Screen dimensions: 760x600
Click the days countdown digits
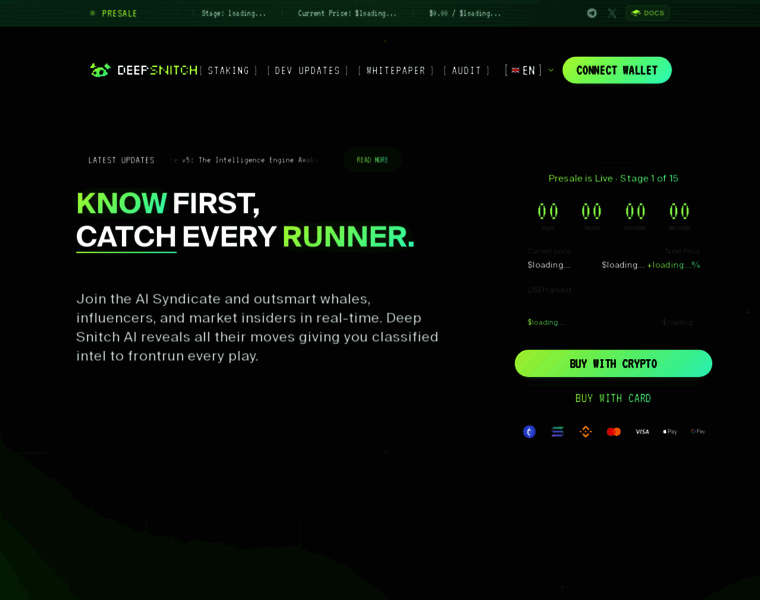[548, 211]
